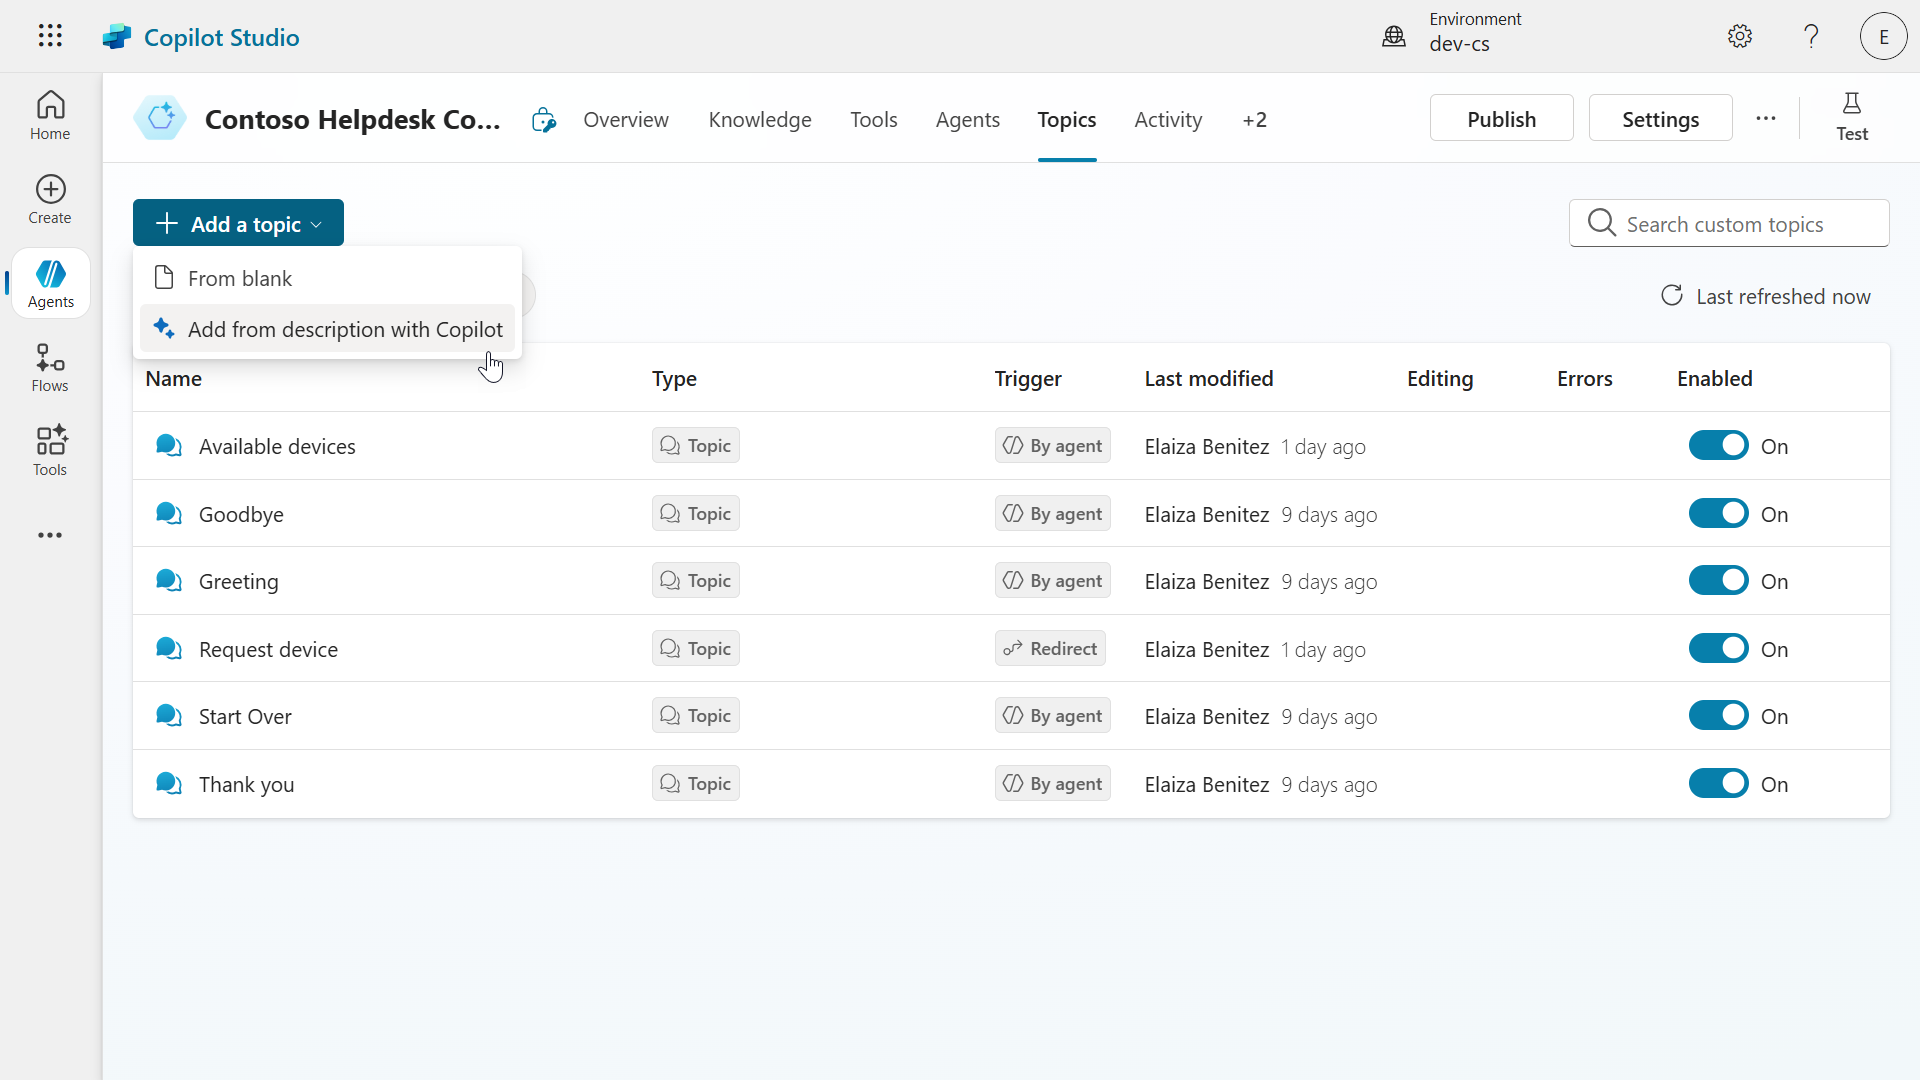Viewport: 1920px width, 1080px height.
Task: Open the Test pane flask icon
Action: pyautogui.click(x=1851, y=117)
